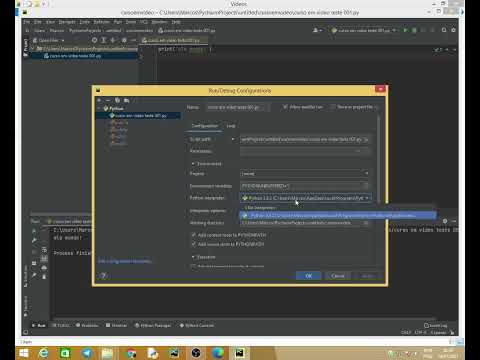
Task: Open the Refactor menu
Action: click(101, 22)
